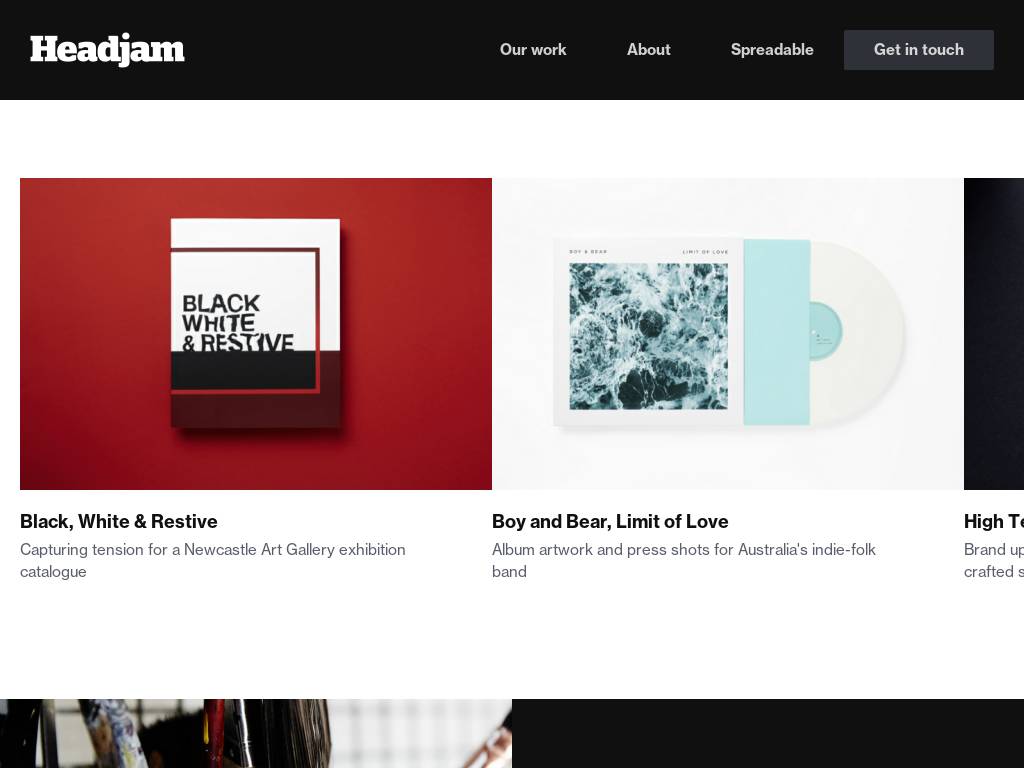Open the paint brushes photo at the bottom

pyautogui.click(x=256, y=733)
